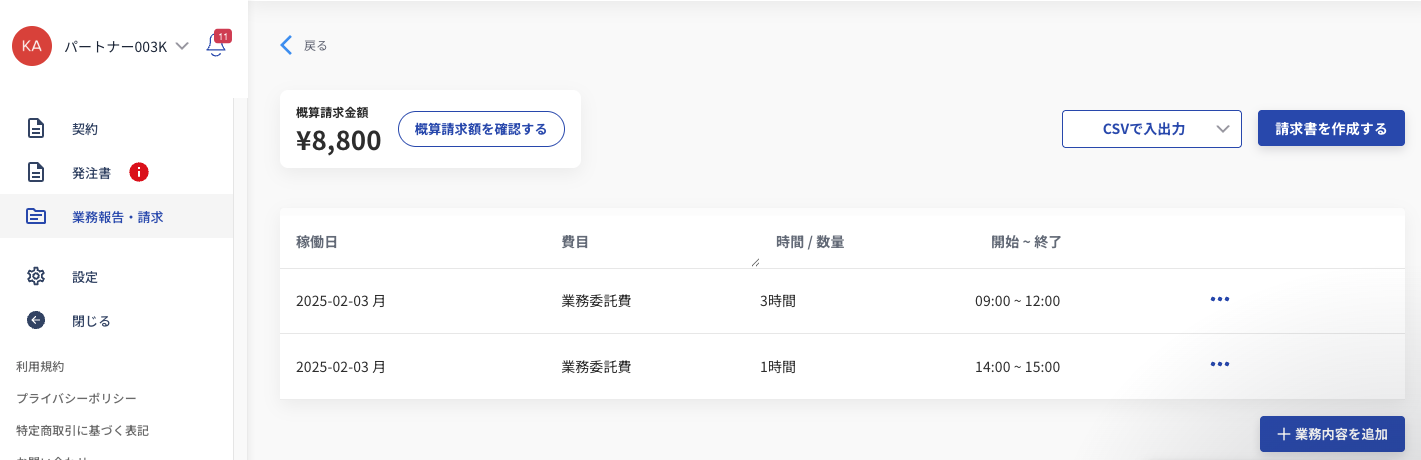Viewport: 1421px width, 460px height.
Task: Open the CSVで入出力 dropdown
Action: 1151,129
